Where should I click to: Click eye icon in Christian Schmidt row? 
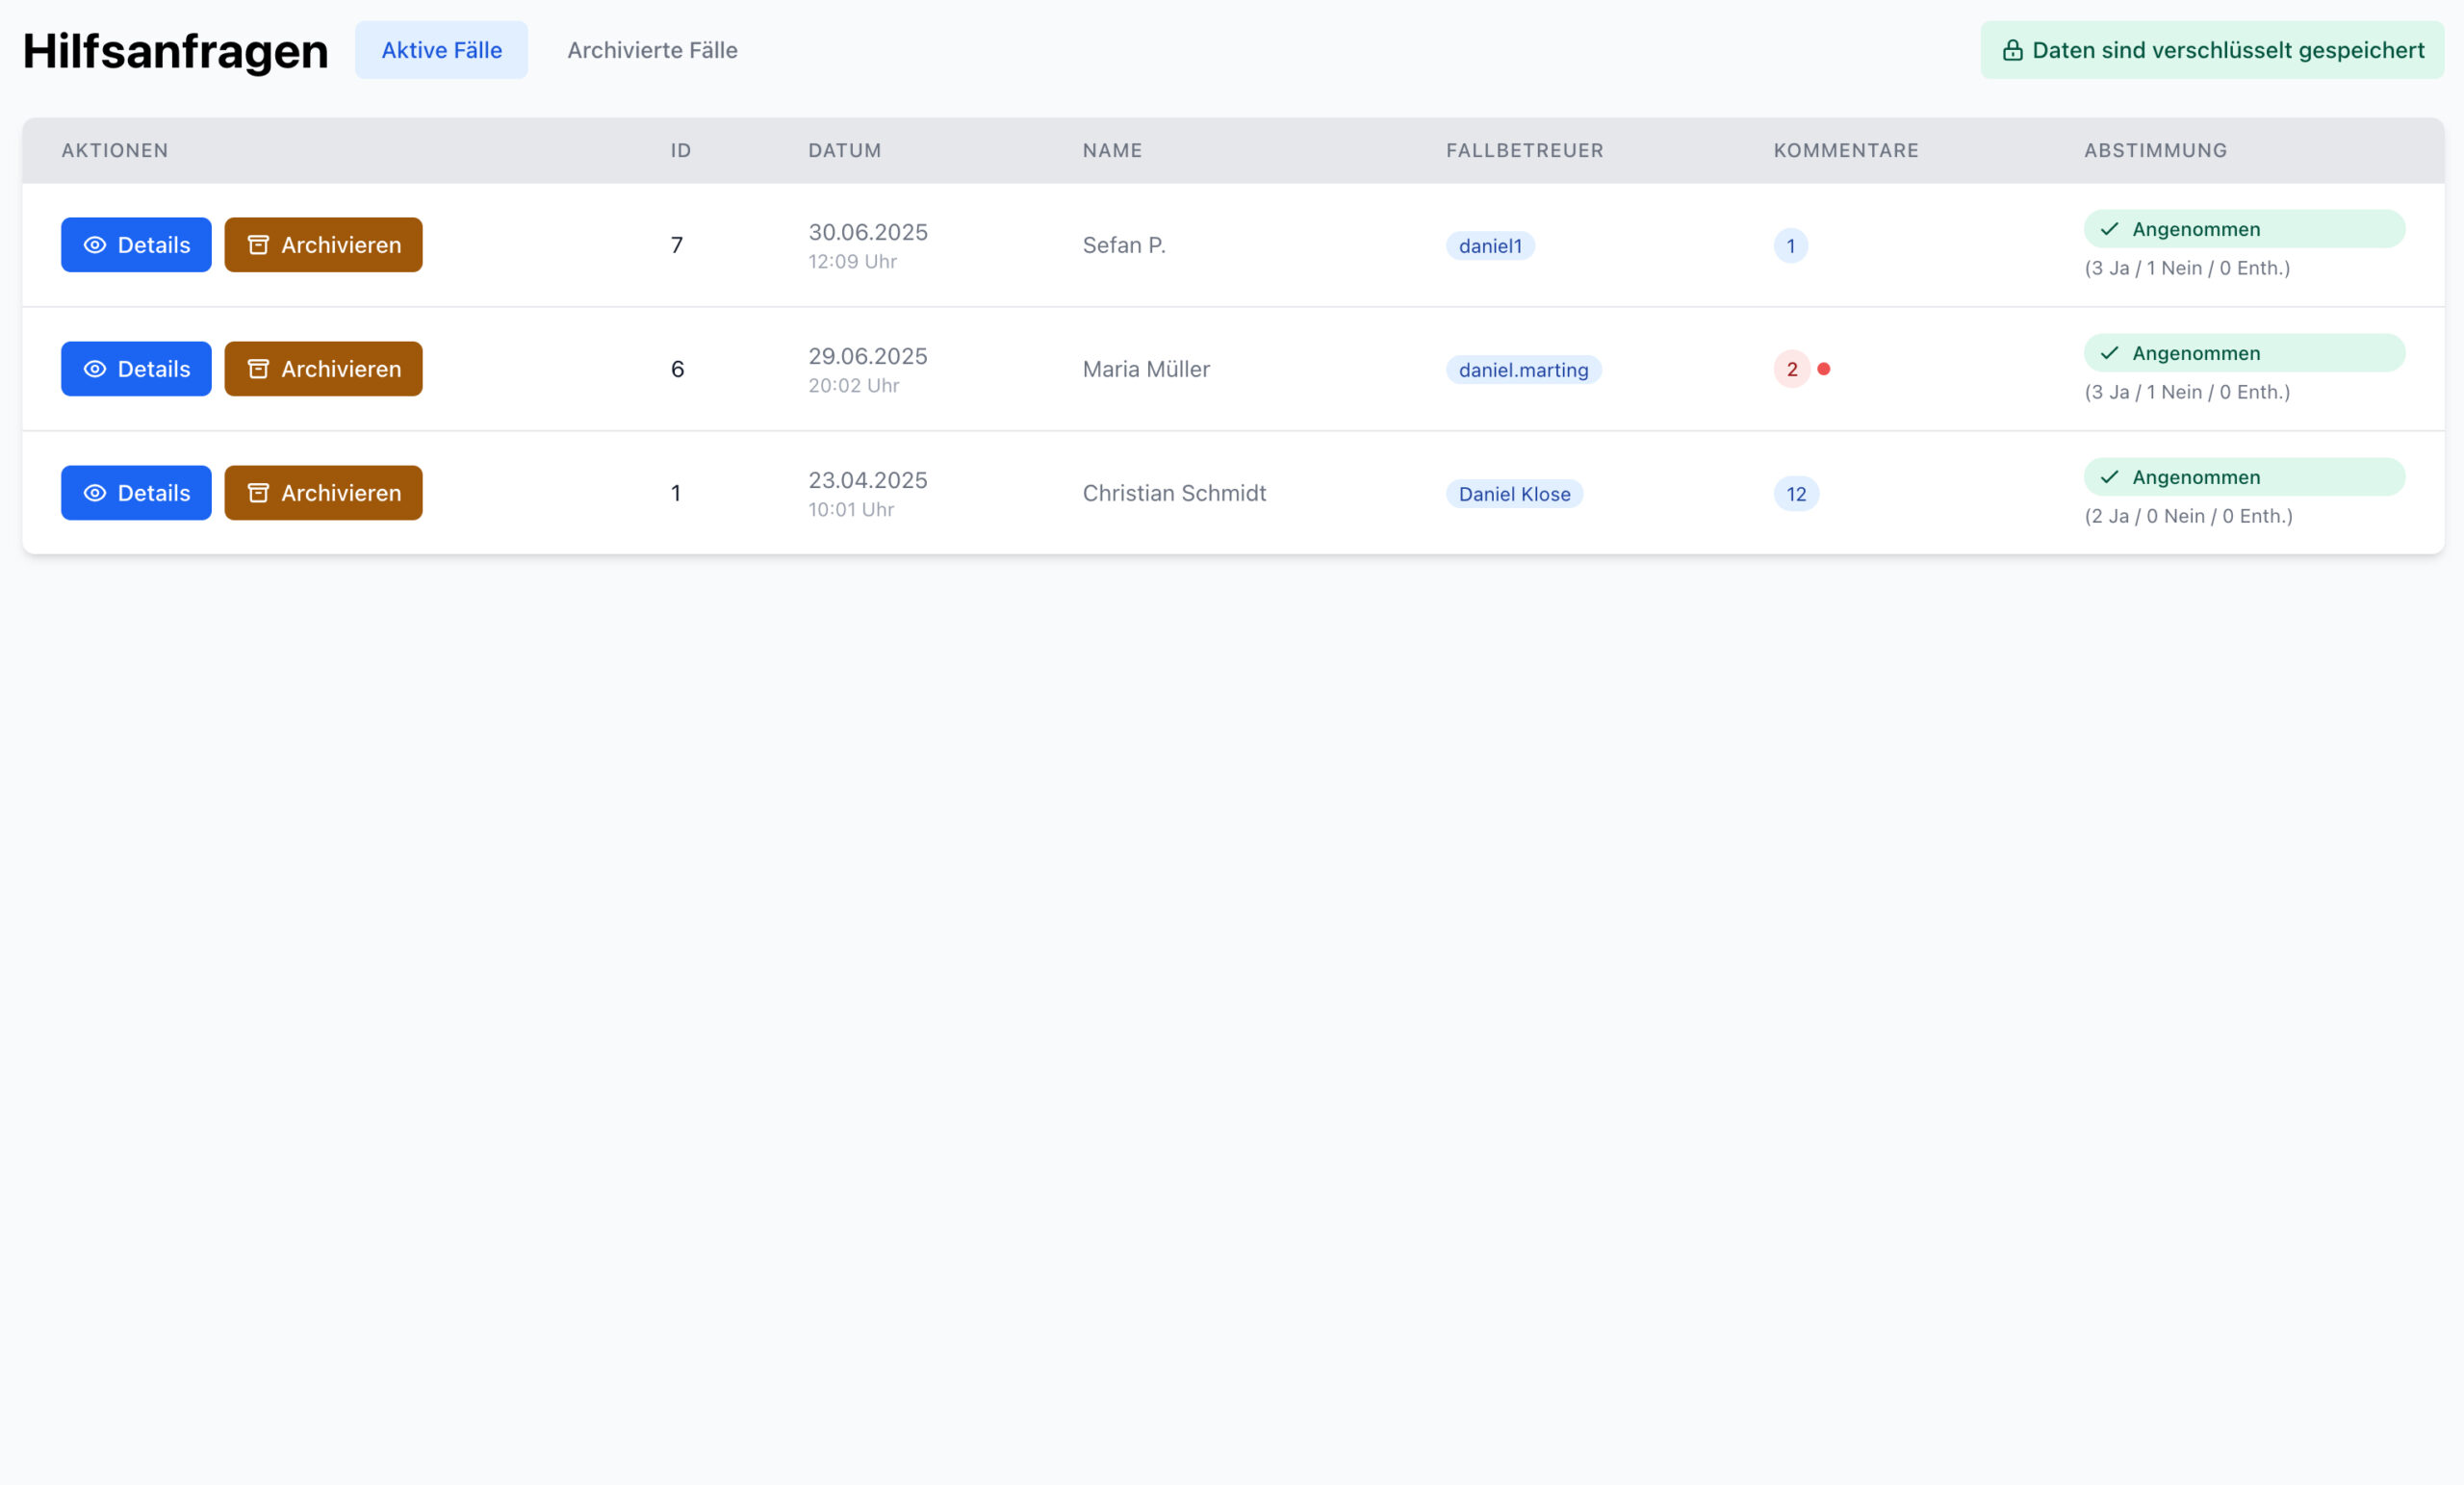(95, 493)
